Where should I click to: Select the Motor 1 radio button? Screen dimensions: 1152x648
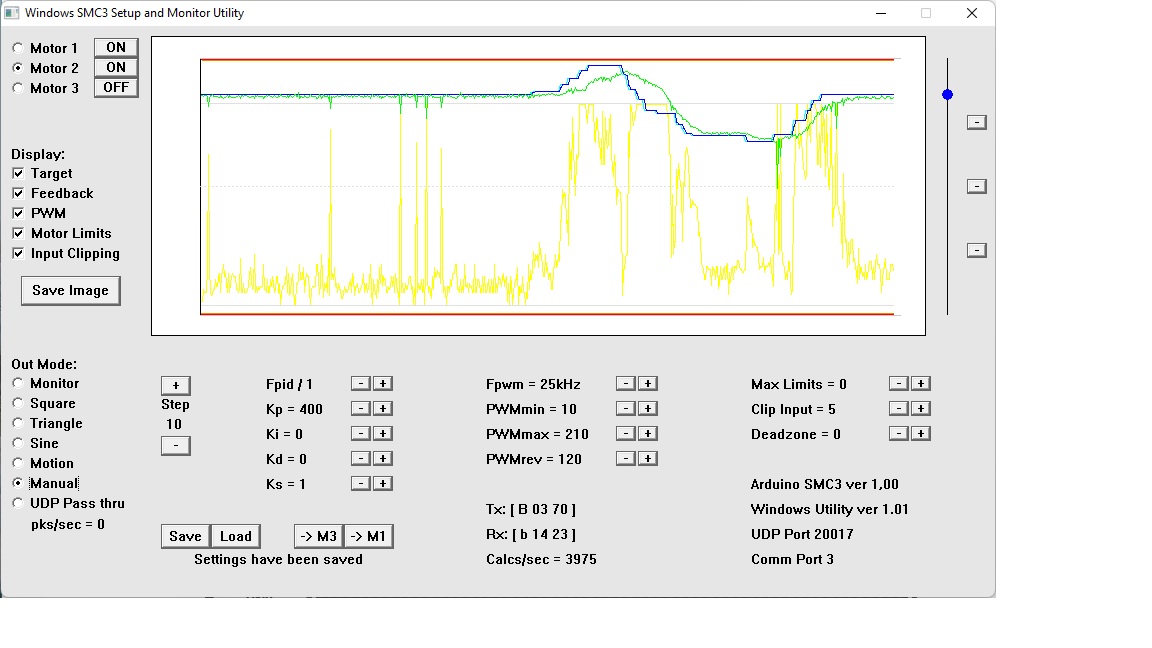[19, 48]
